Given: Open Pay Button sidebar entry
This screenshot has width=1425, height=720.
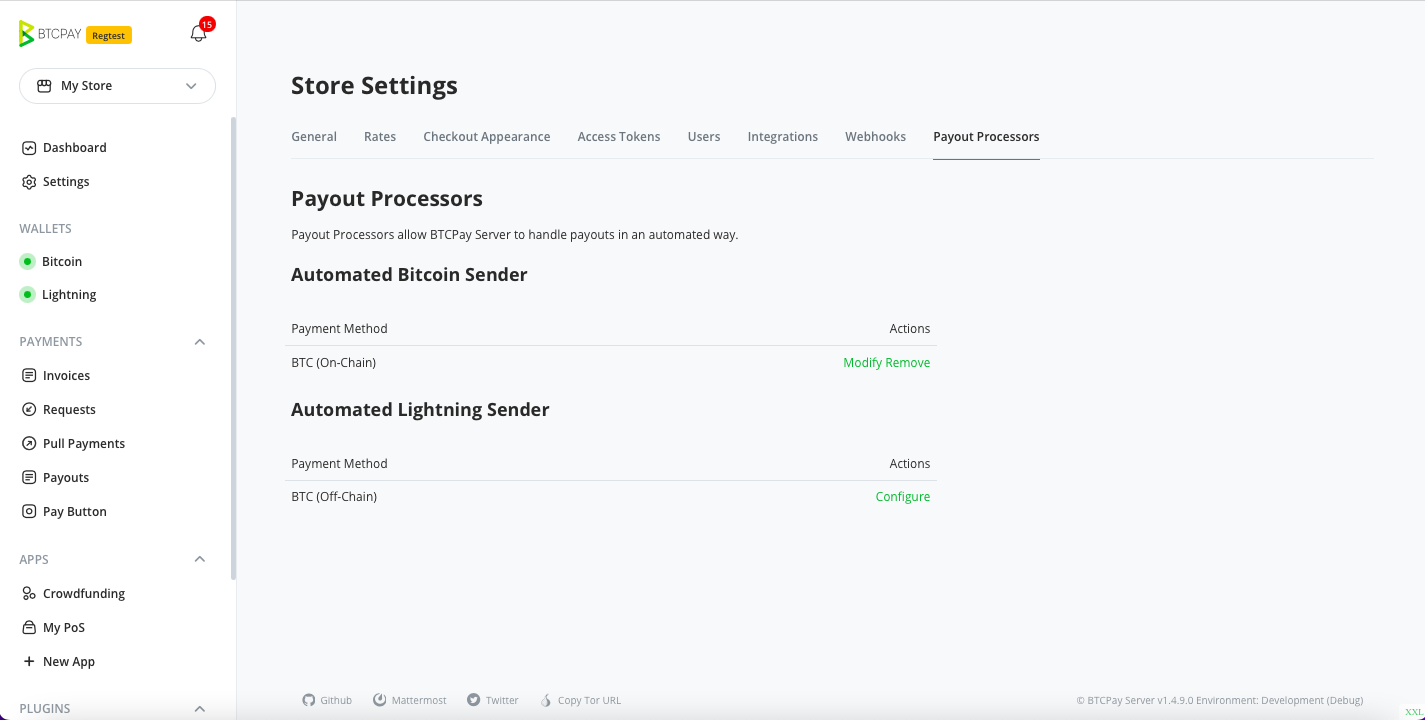Looking at the screenshot, I should point(74,512).
